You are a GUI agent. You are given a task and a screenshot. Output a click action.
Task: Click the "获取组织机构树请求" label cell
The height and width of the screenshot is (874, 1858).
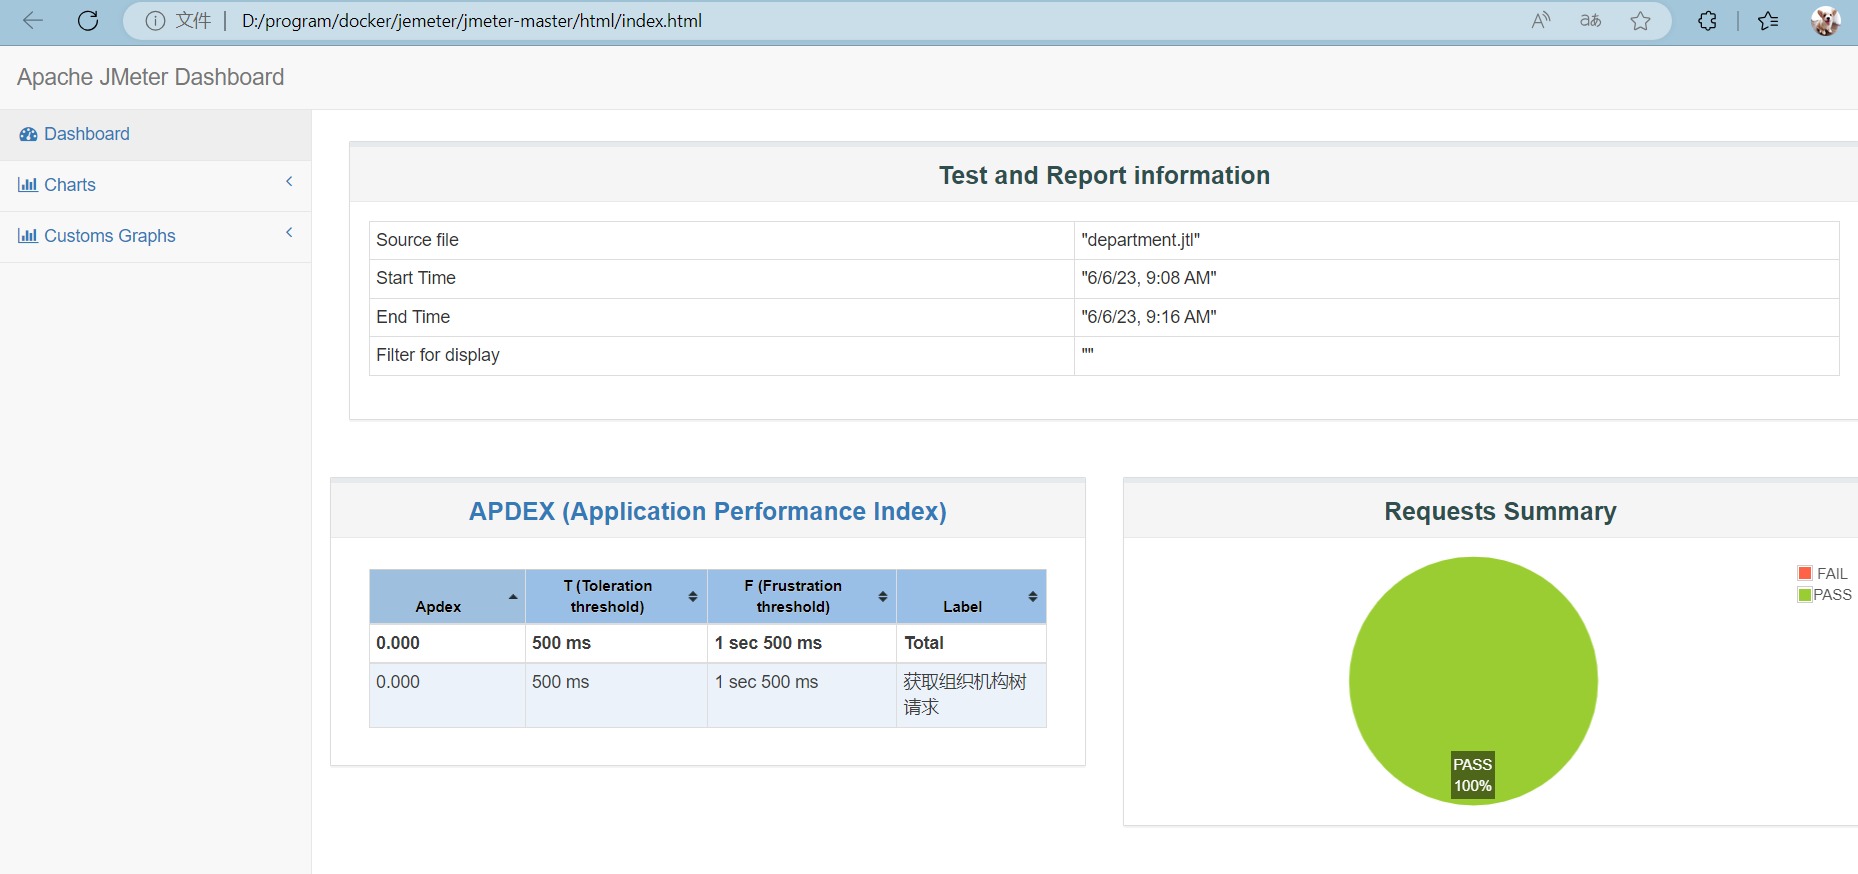(971, 694)
